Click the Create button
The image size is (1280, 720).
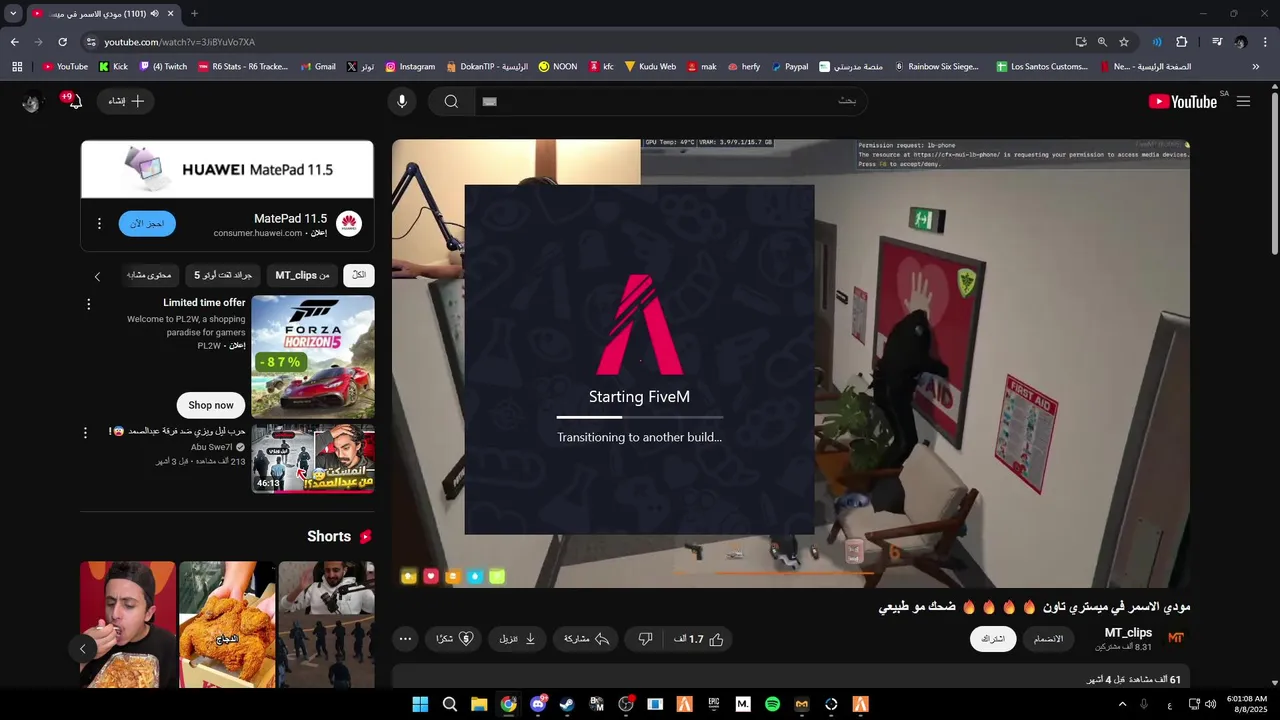[126, 101]
